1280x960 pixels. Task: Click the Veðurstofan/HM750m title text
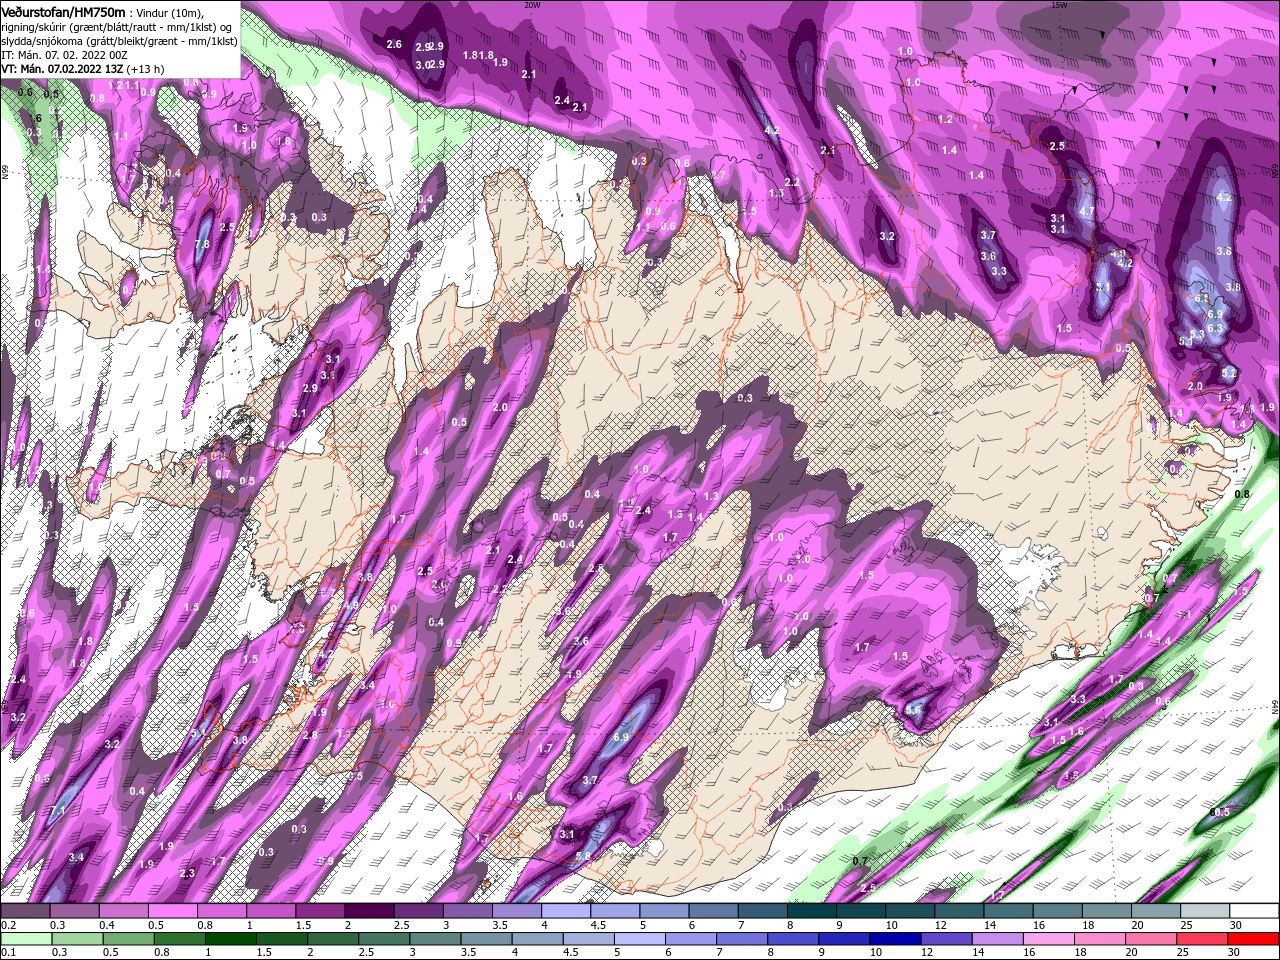(x=63, y=11)
